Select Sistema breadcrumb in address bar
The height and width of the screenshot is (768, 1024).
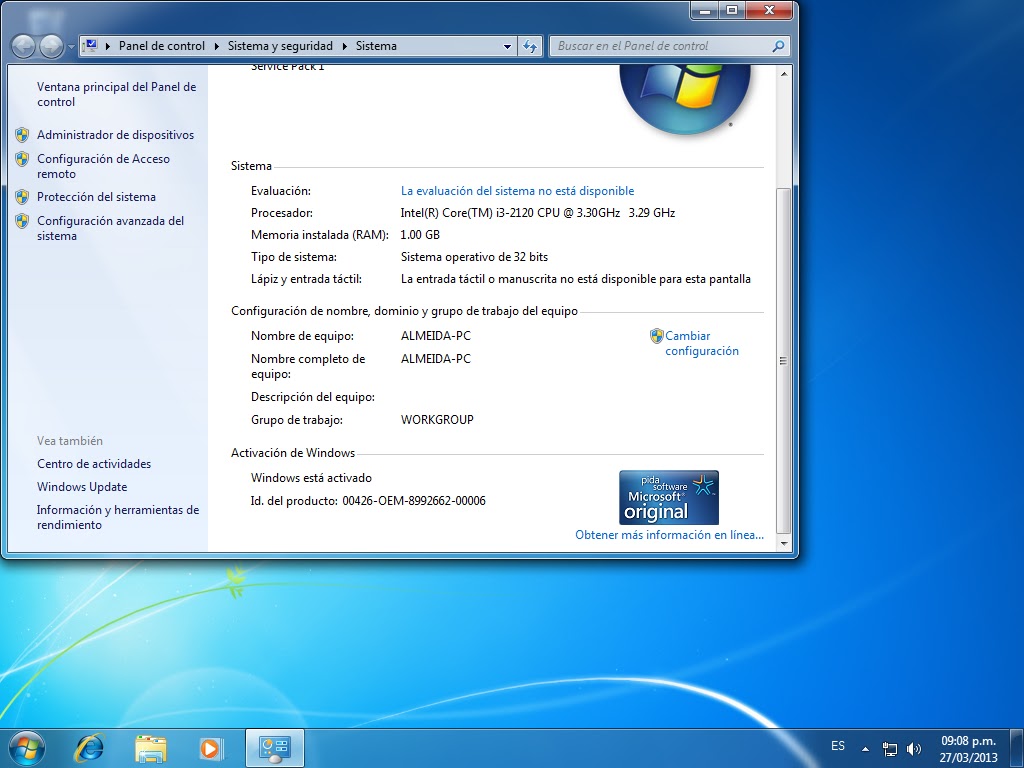[x=376, y=46]
